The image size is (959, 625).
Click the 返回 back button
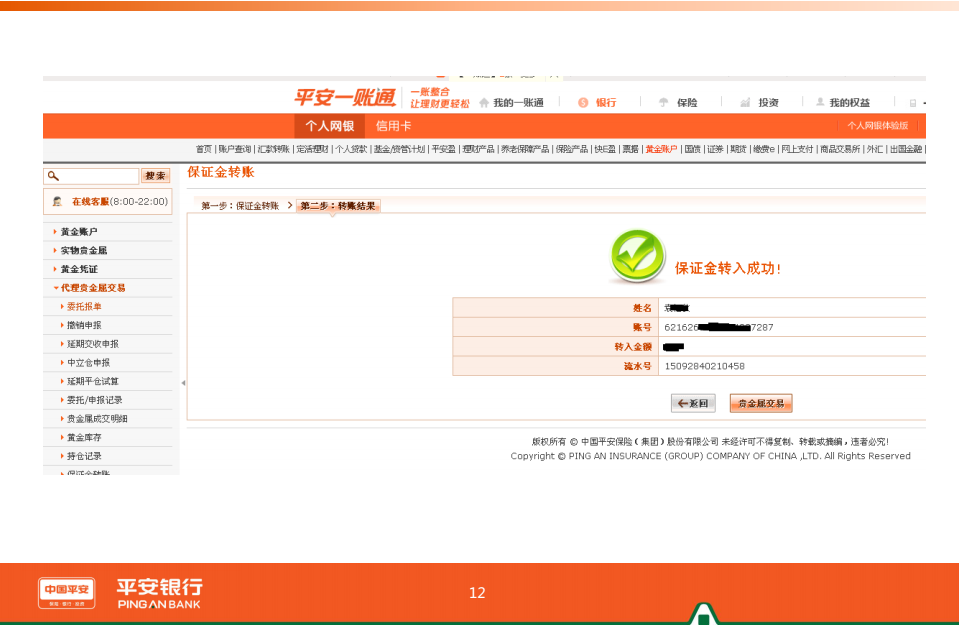pos(693,404)
